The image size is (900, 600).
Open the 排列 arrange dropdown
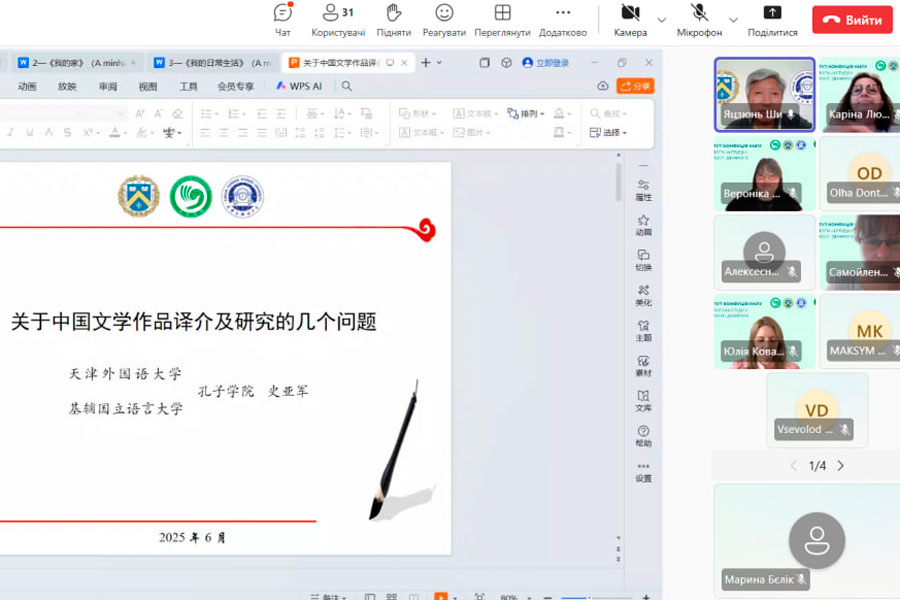(x=526, y=113)
